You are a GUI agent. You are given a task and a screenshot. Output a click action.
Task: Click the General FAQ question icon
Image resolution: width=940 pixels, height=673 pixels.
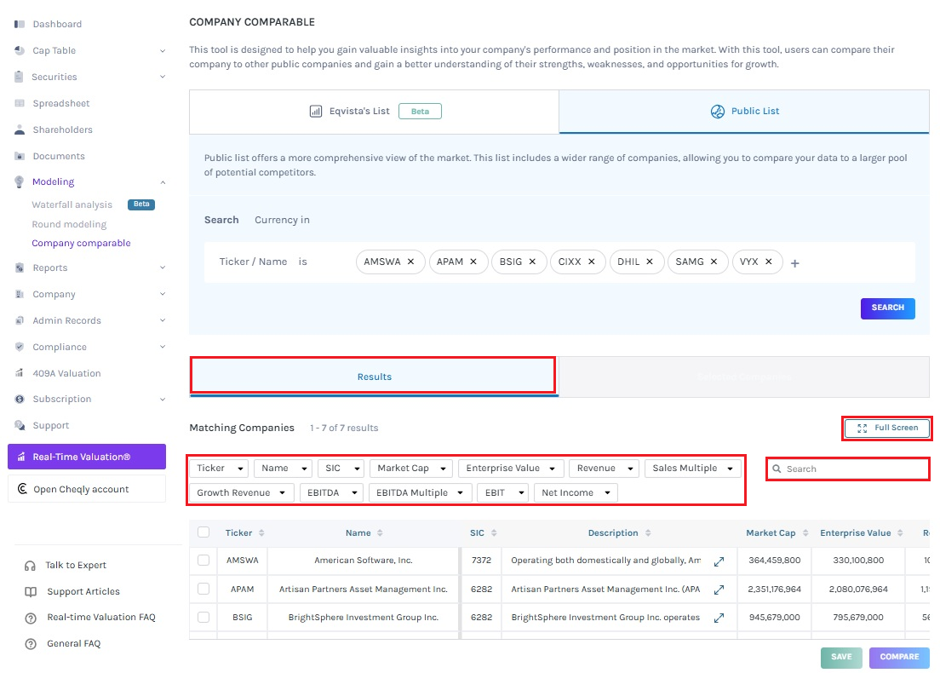pyautogui.click(x=30, y=644)
